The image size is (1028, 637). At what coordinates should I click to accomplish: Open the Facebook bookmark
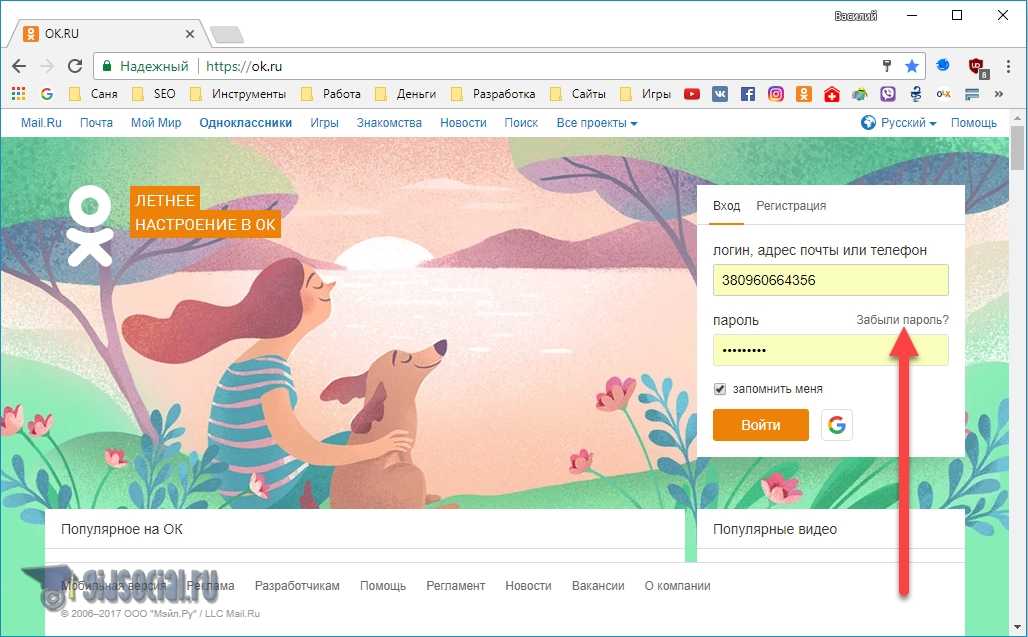click(747, 94)
